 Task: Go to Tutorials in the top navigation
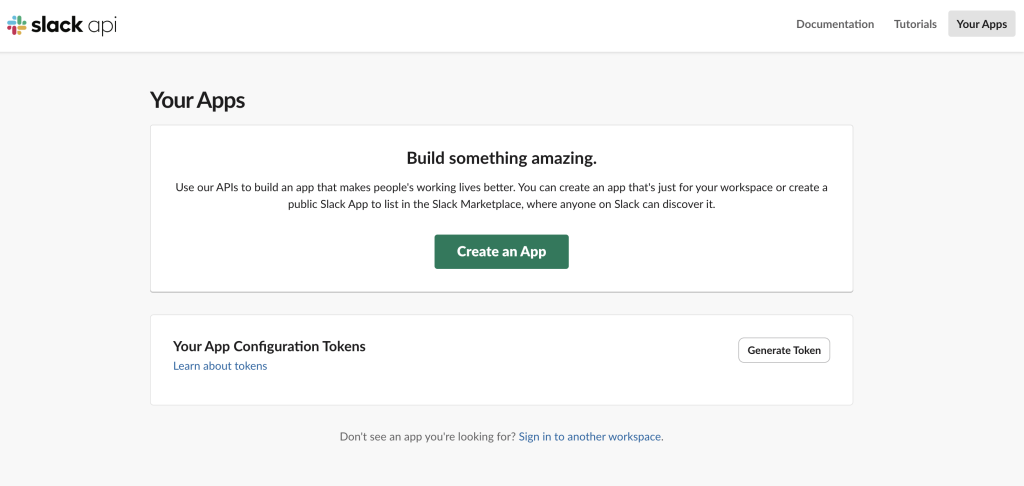(x=915, y=24)
